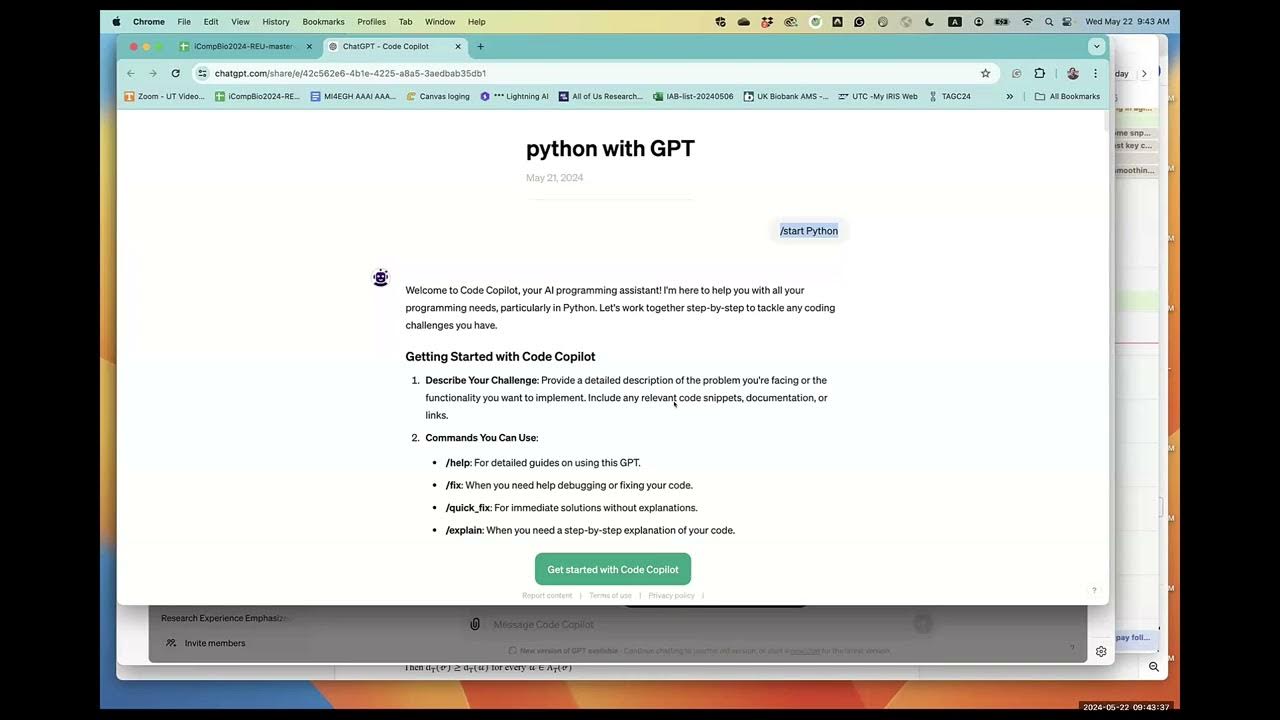Screen dimensions: 1280x720
Task: Open the Profiles menu
Action: tap(371, 21)
